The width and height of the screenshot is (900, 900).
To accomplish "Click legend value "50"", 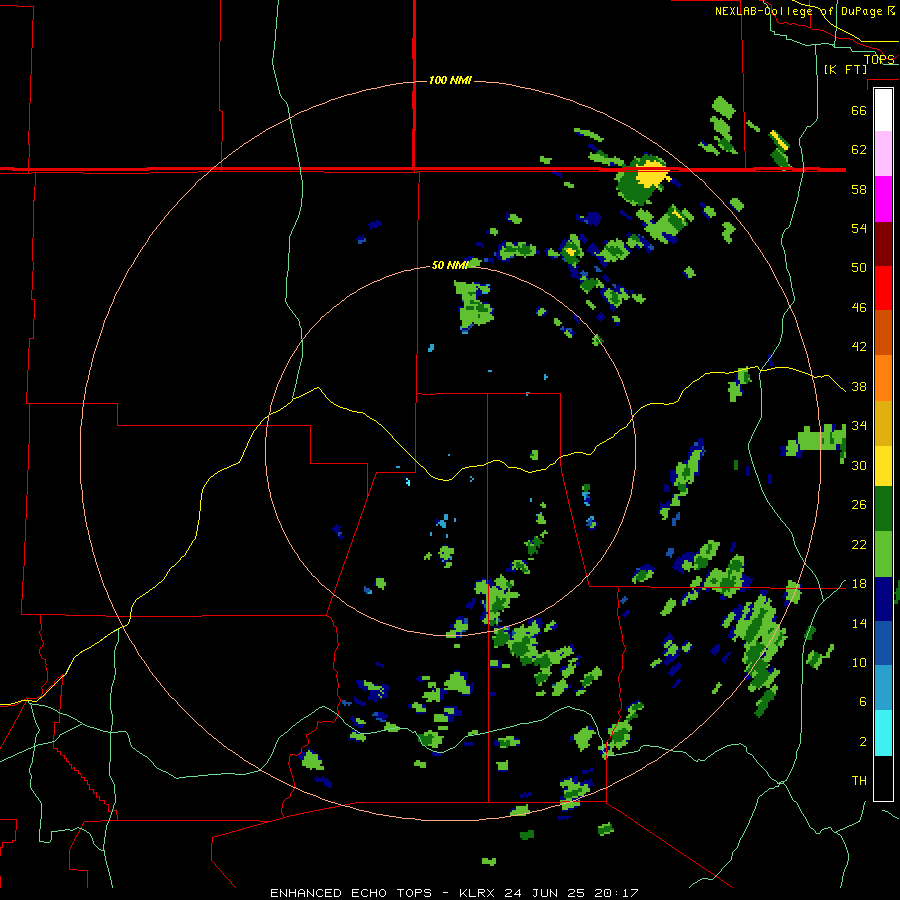I will (x=859, y=268).
